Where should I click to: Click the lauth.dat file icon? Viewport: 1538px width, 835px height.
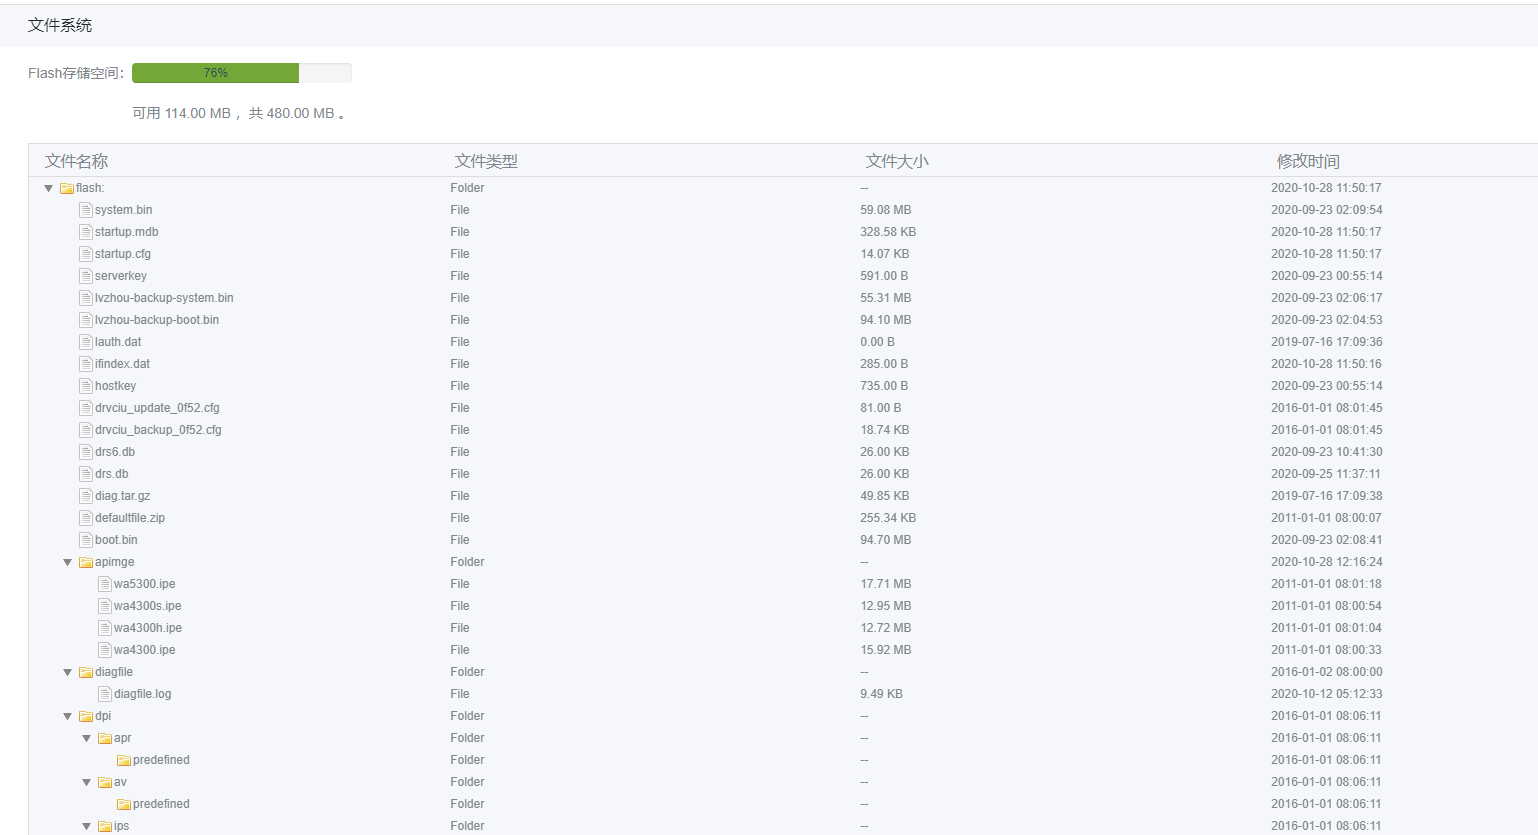pos(86,342)
